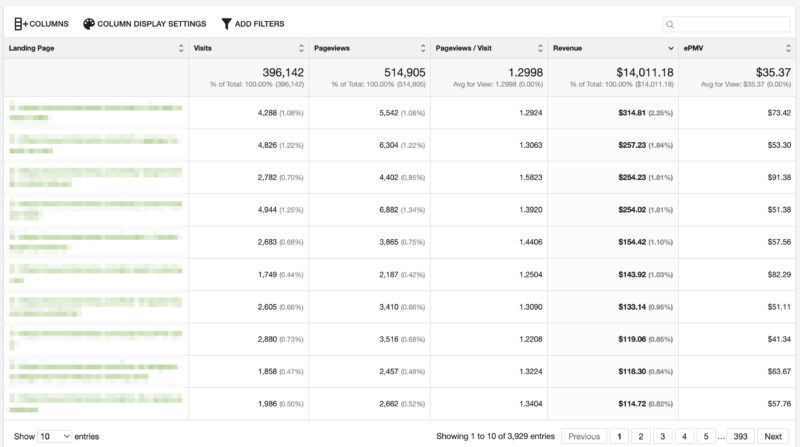
Task: Go to page 3 of results
Action: point(662,436)
